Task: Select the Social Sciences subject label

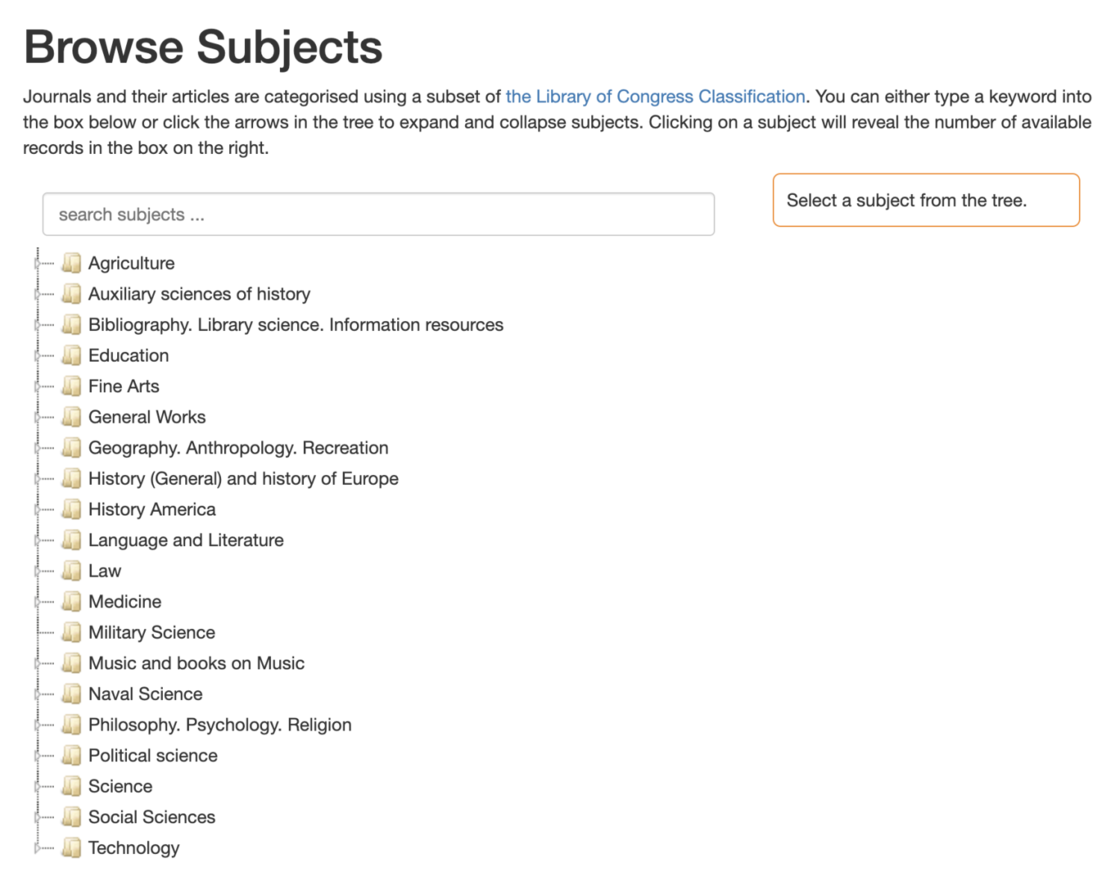Action: click(x=151, y=816)
